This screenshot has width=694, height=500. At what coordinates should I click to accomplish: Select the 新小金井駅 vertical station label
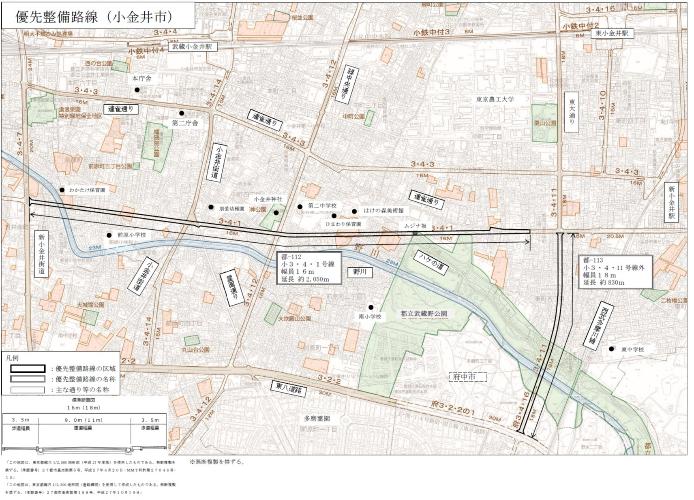[672, 203]
